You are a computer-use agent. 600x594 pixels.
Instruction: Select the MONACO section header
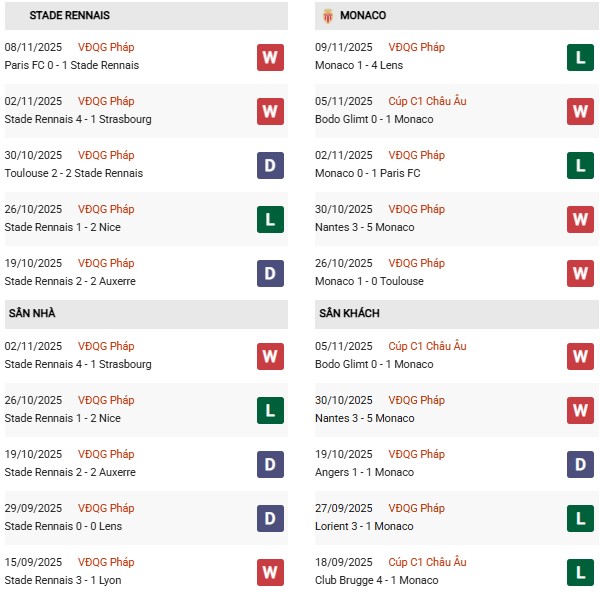362,16
